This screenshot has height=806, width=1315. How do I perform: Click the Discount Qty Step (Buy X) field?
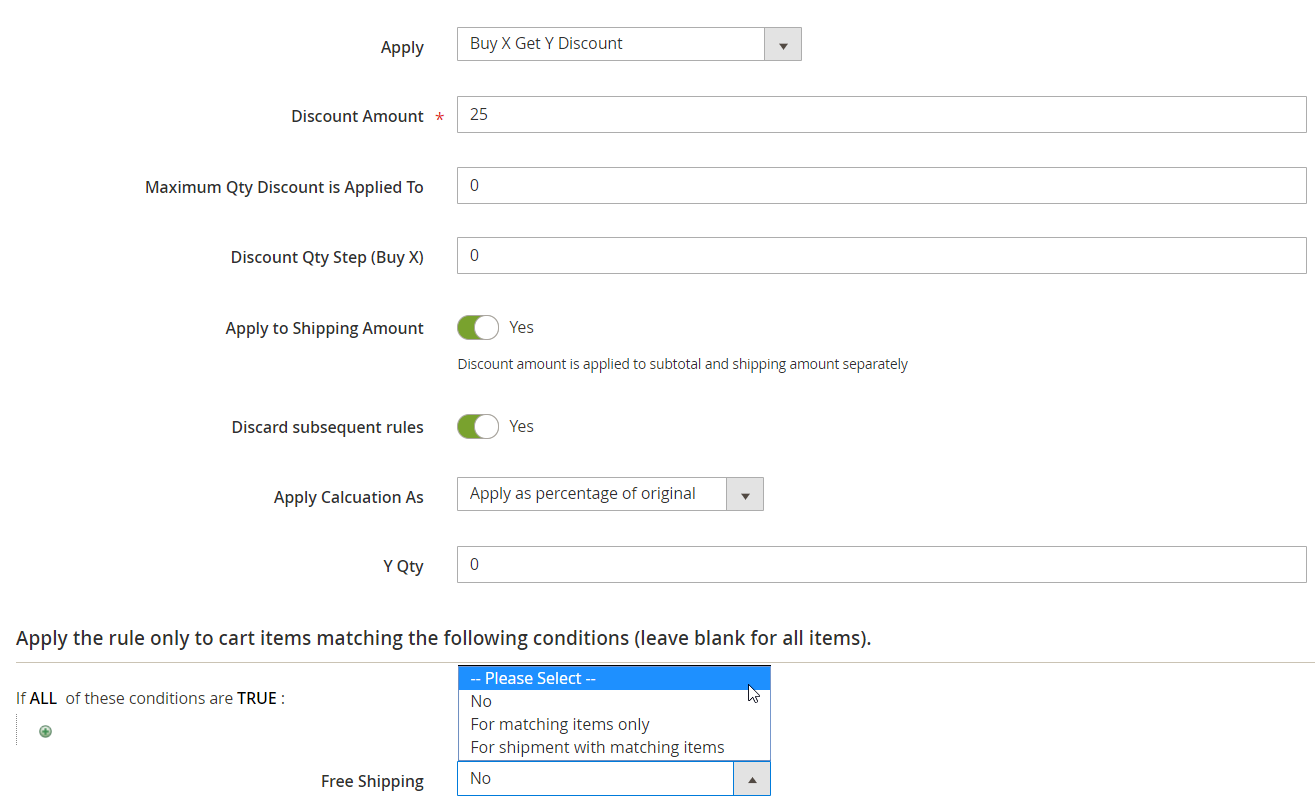point(881,256)
